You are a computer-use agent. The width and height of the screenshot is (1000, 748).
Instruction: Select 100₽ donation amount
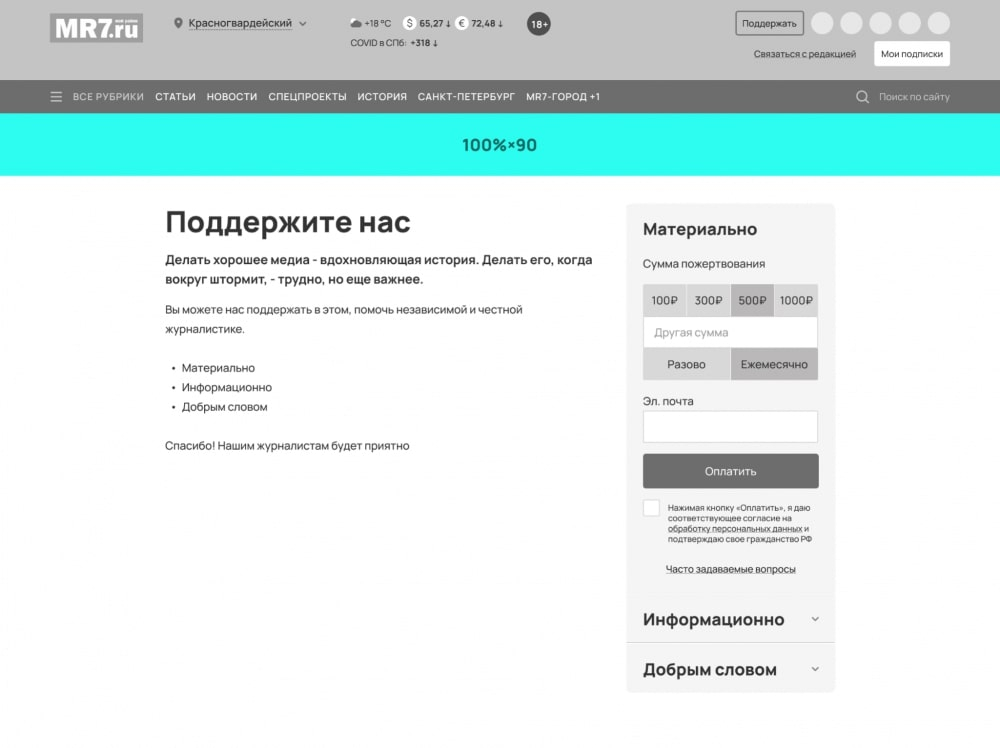tap(665, 300)
